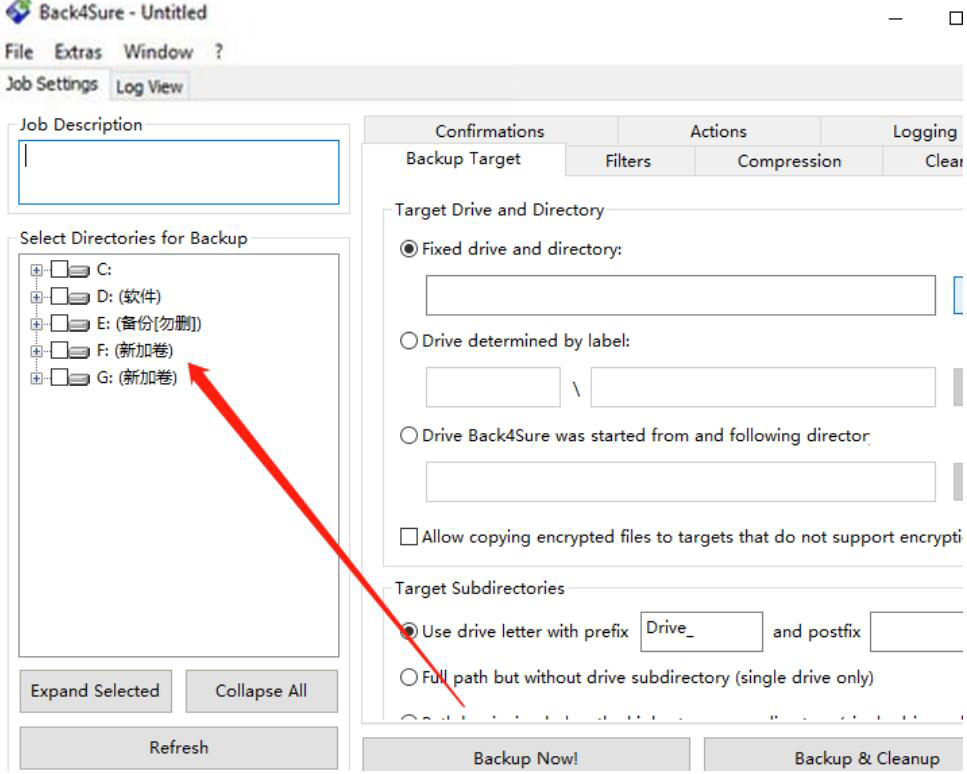
Task: Click the F: drive icon
Action: [x=79, y=352]
